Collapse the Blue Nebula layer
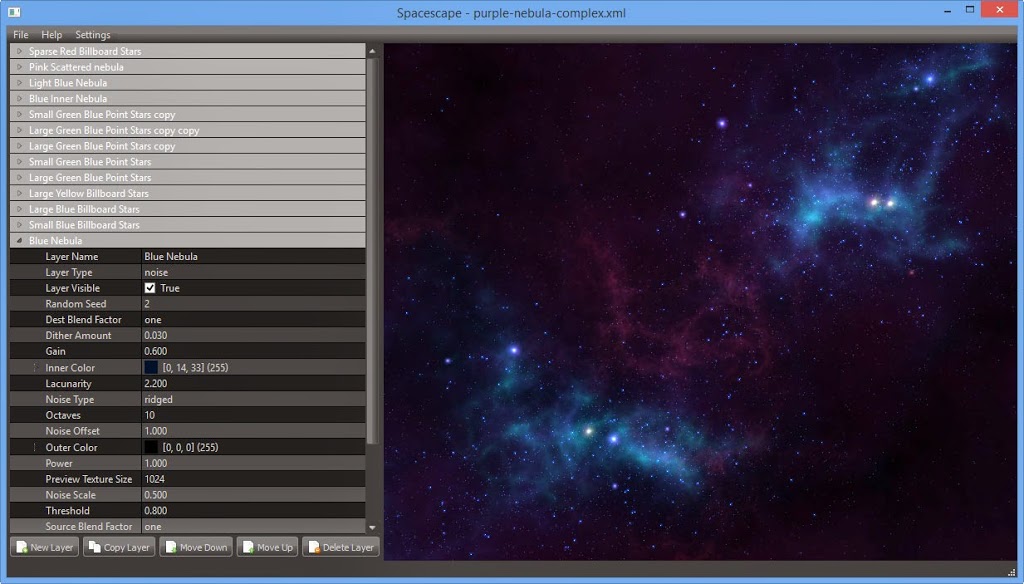The image size is (1024, 584). [x=19, y=240]
